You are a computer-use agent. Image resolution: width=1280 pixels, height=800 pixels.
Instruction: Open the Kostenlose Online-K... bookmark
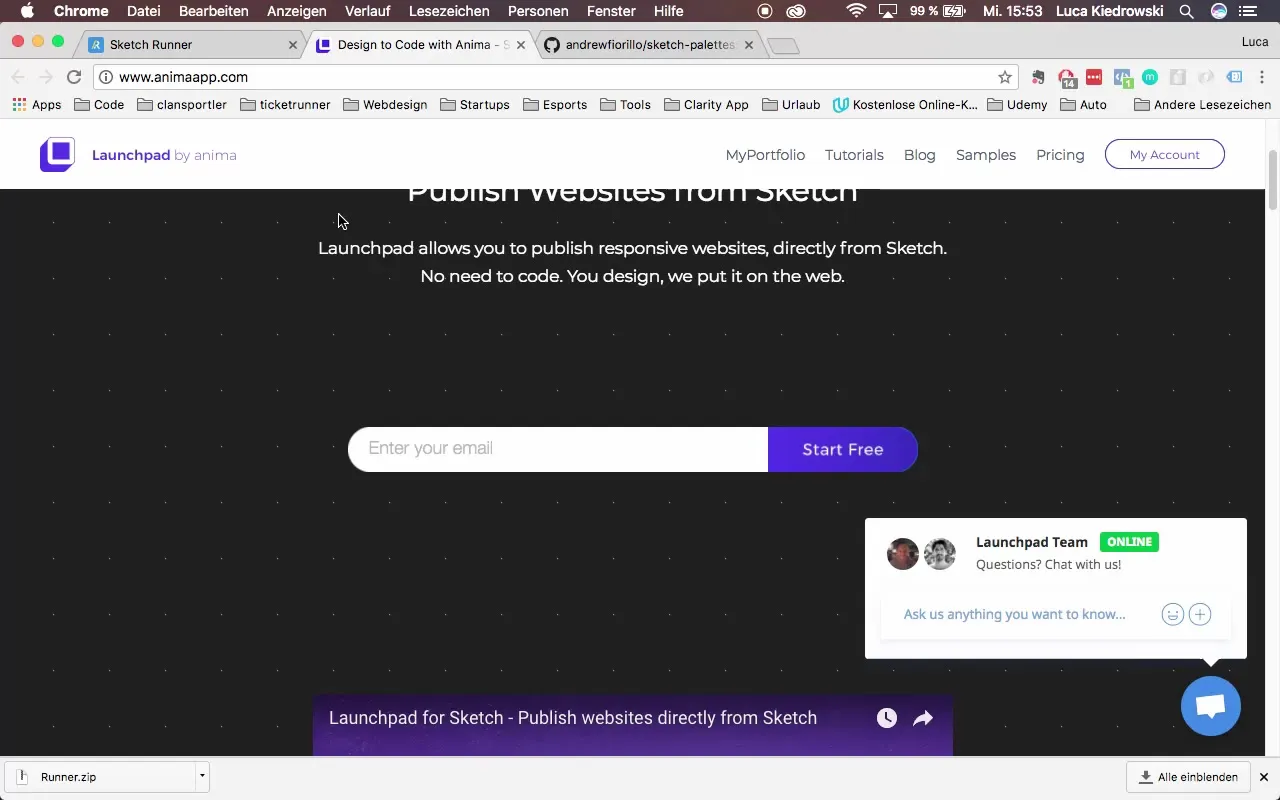coord(904,104)
